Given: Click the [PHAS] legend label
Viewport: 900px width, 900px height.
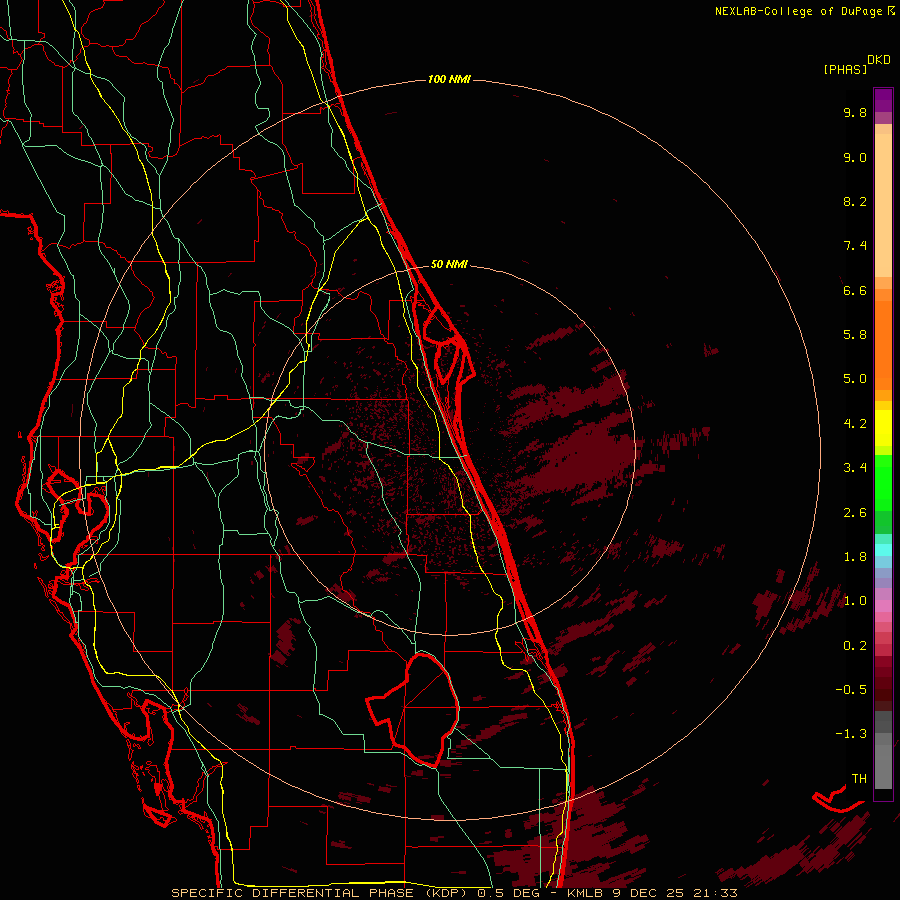Looking at the screenshot, I should (x=845, y=69).
